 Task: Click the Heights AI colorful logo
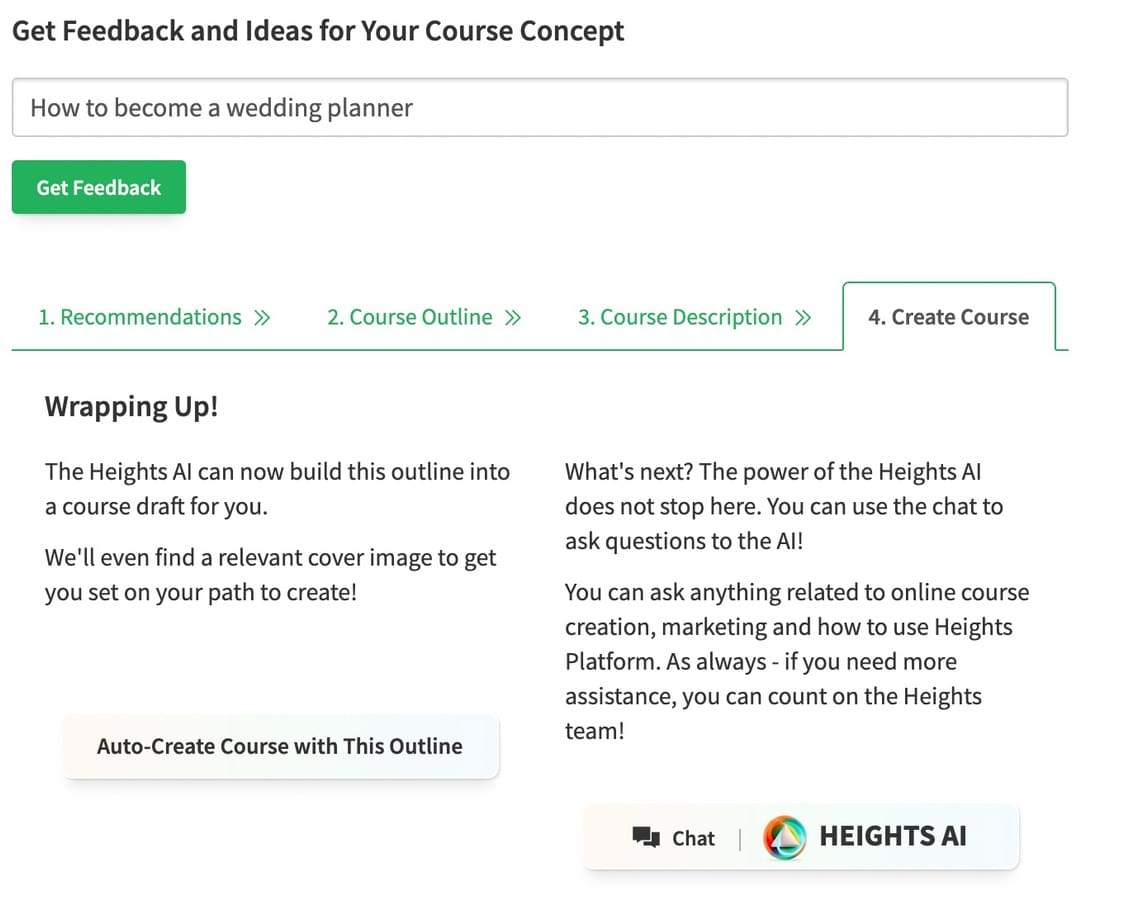click(x=784, y=837)
